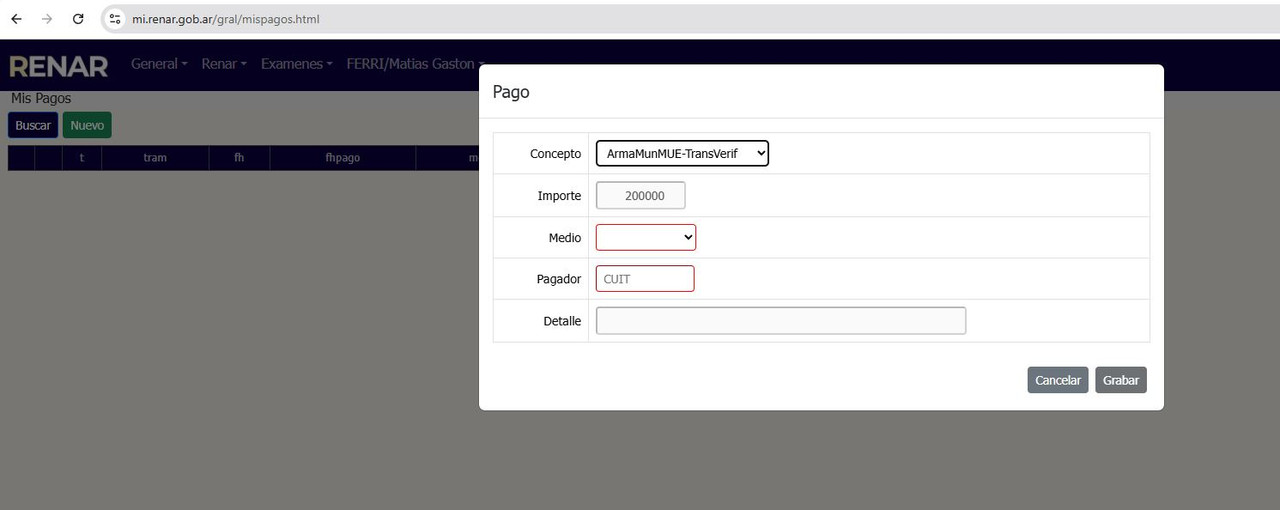Click the browser forward arrow
1280x510 pixels.
(47, 19)
